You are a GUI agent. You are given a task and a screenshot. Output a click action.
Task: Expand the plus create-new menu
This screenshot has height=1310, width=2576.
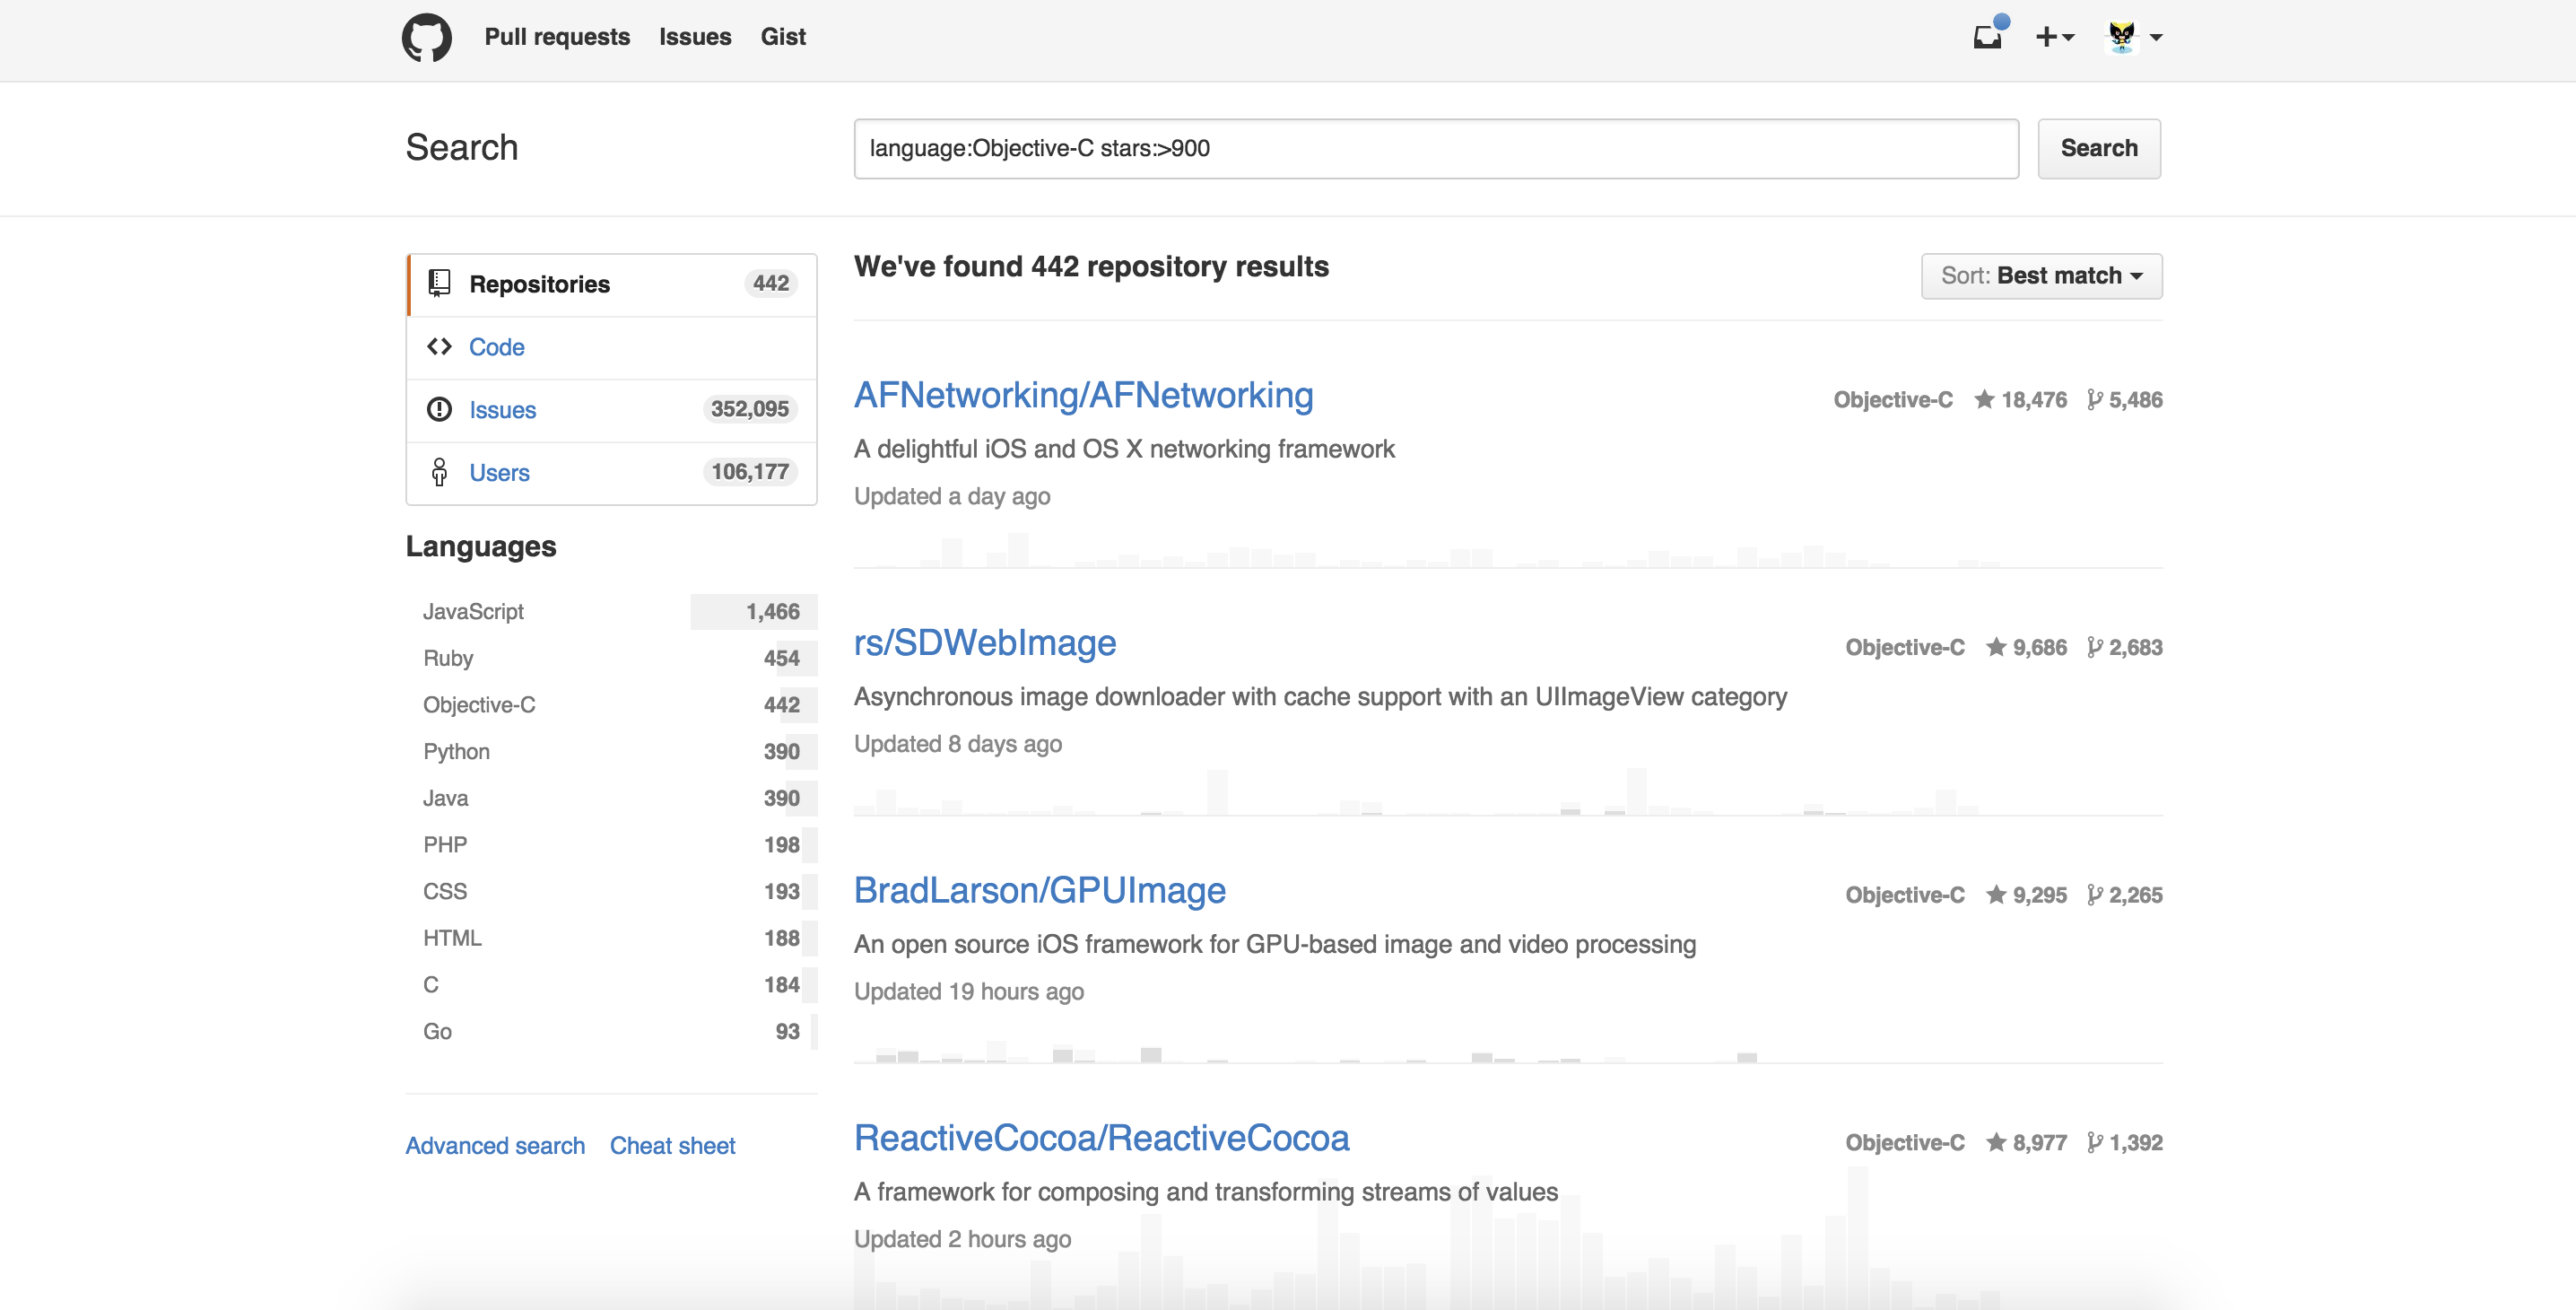click(x=2055, y=37)
